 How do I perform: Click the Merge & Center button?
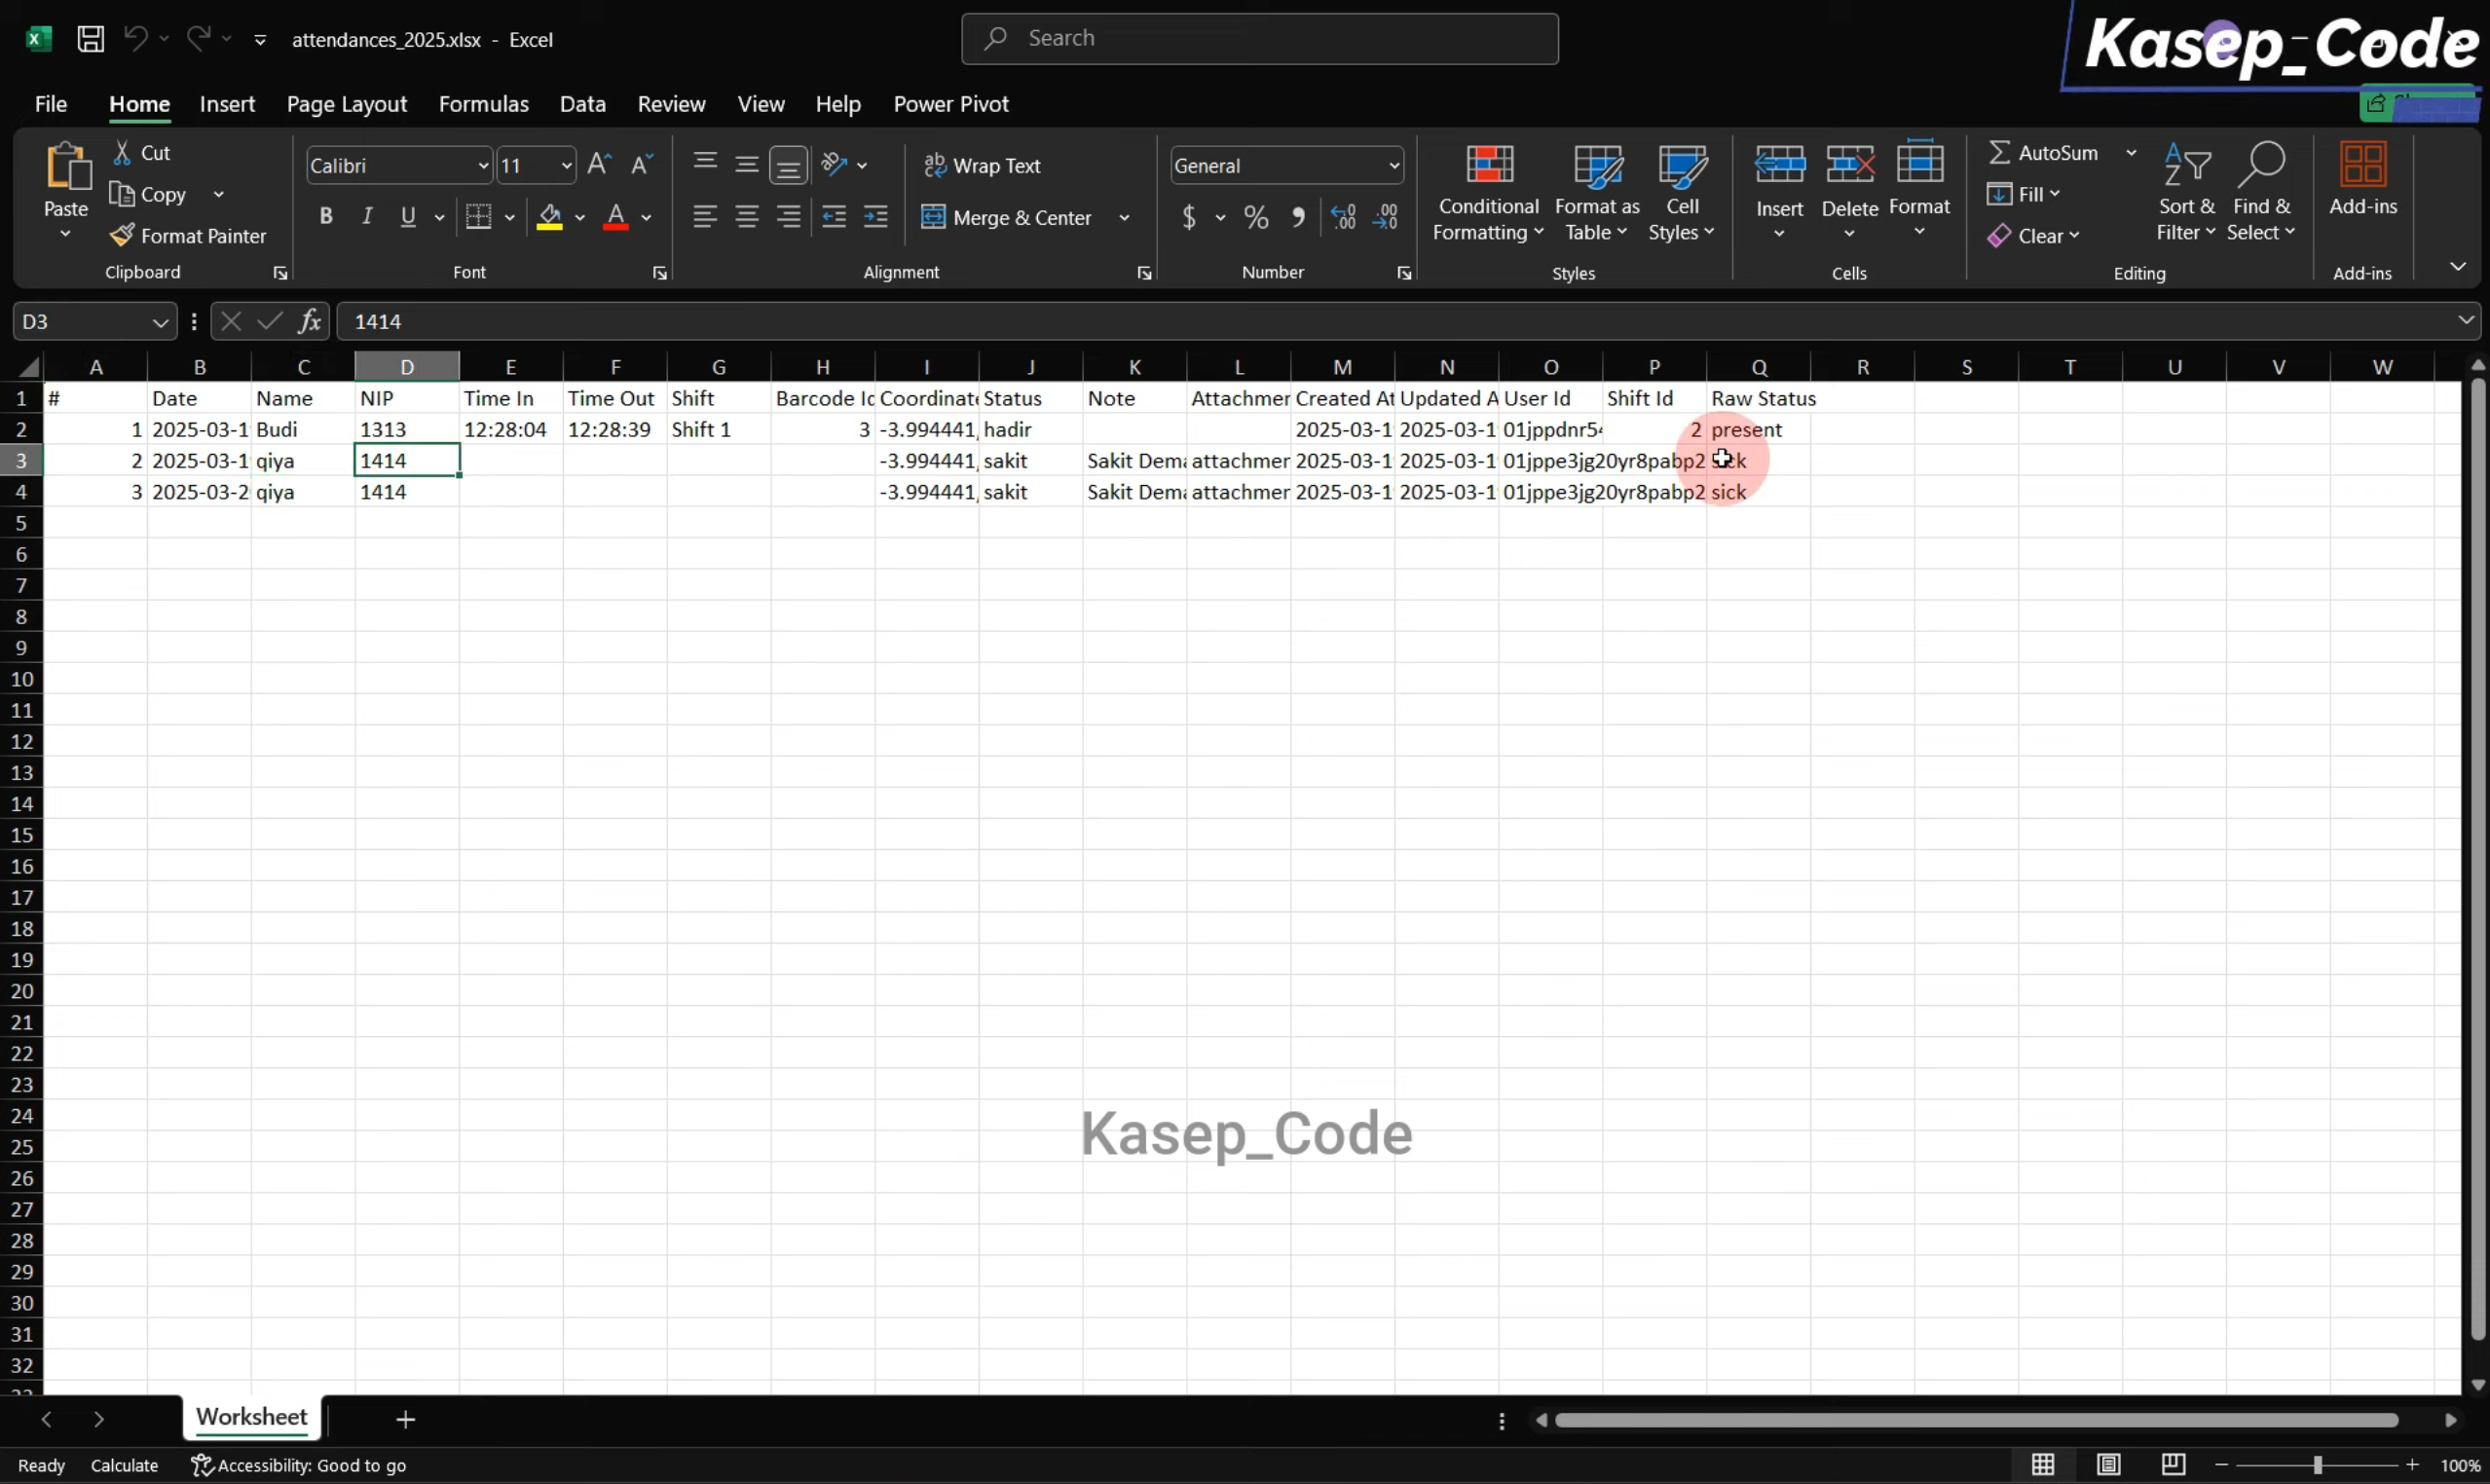(x=1006, y=217)
